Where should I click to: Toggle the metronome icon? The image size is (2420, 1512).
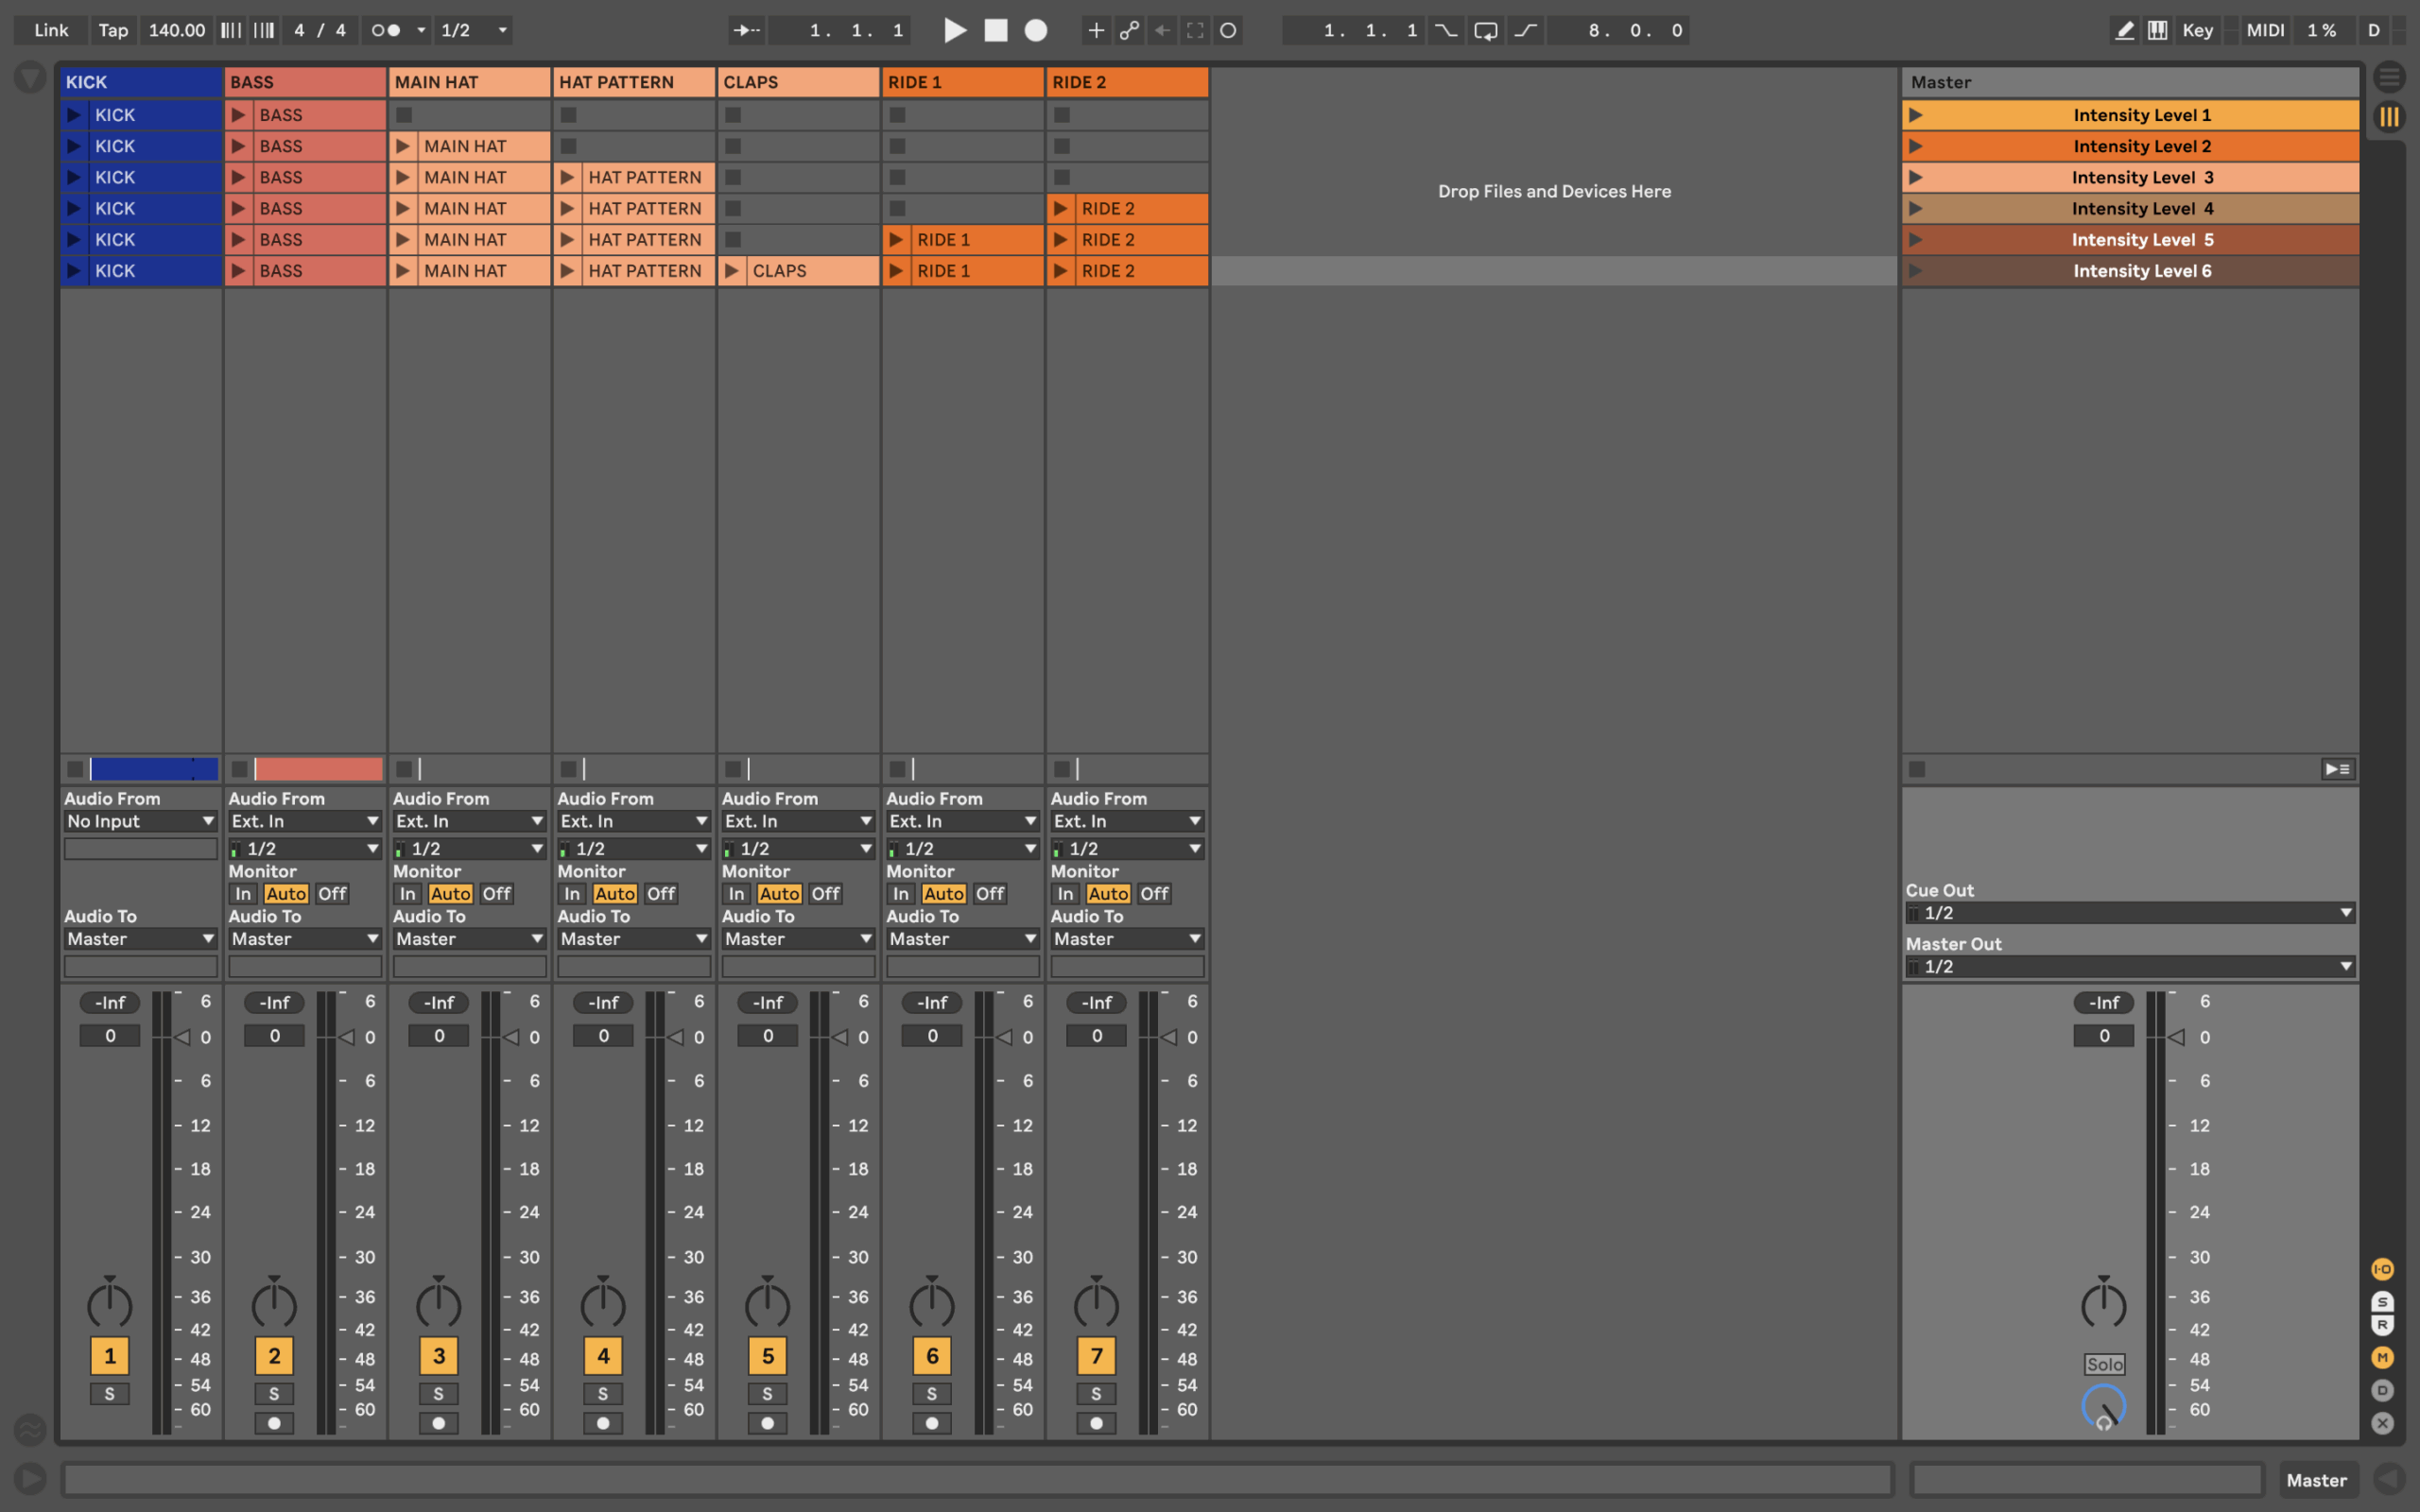coord(385,30)
